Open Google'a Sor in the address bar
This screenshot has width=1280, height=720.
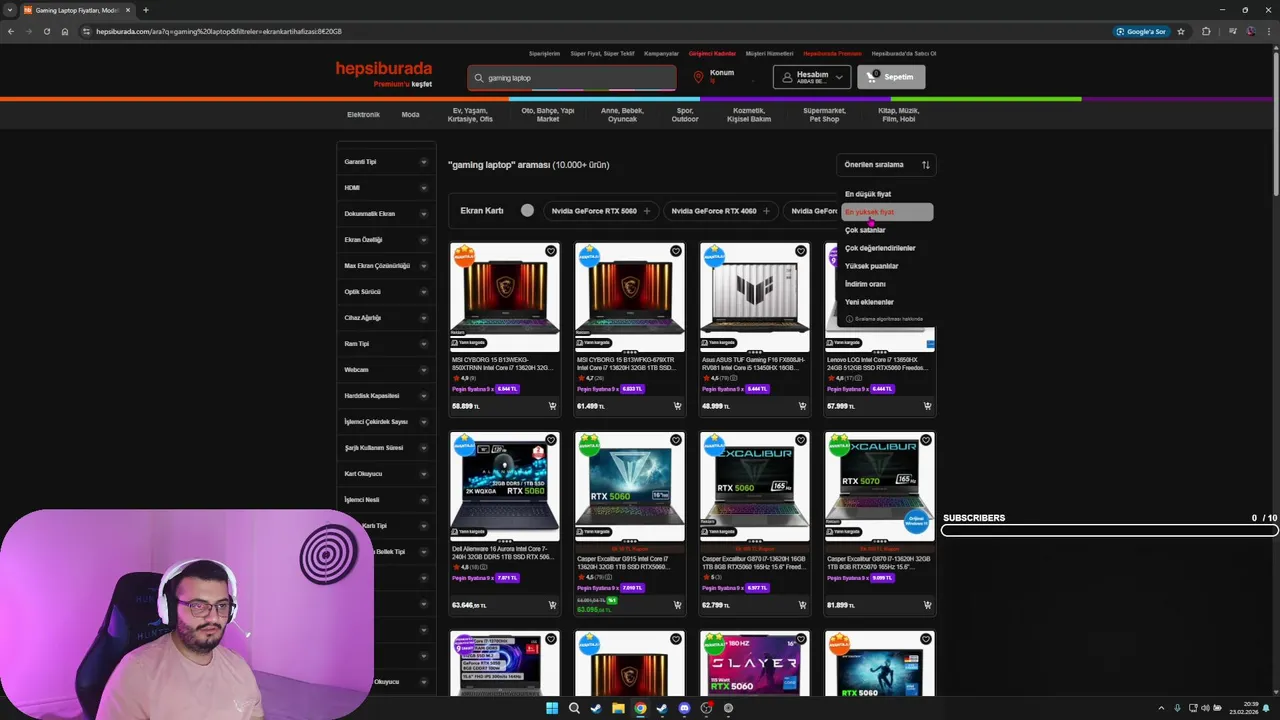(1141, 31)
